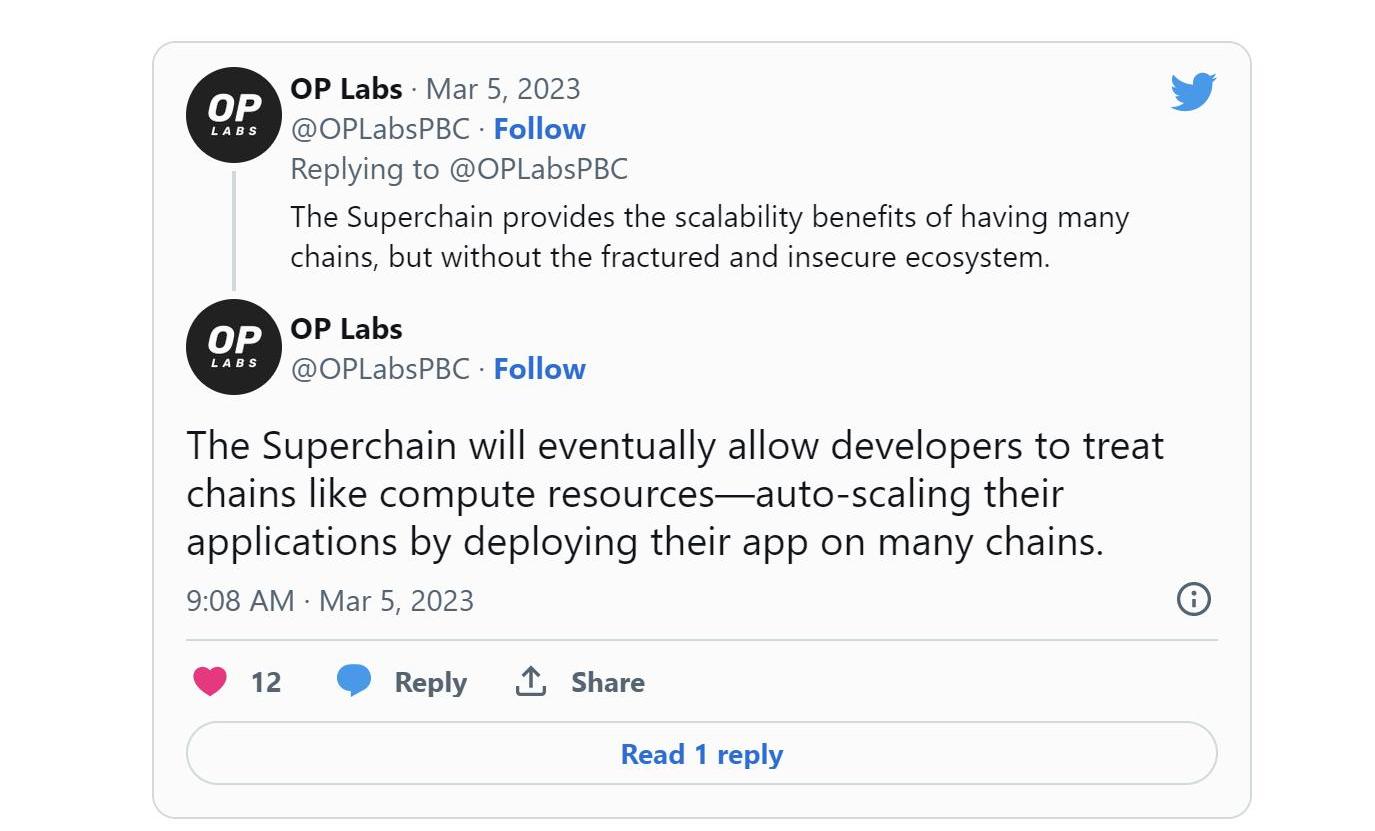Click the Twitter bird logo icon
Screen dimensions: 1375x831
1193,92
